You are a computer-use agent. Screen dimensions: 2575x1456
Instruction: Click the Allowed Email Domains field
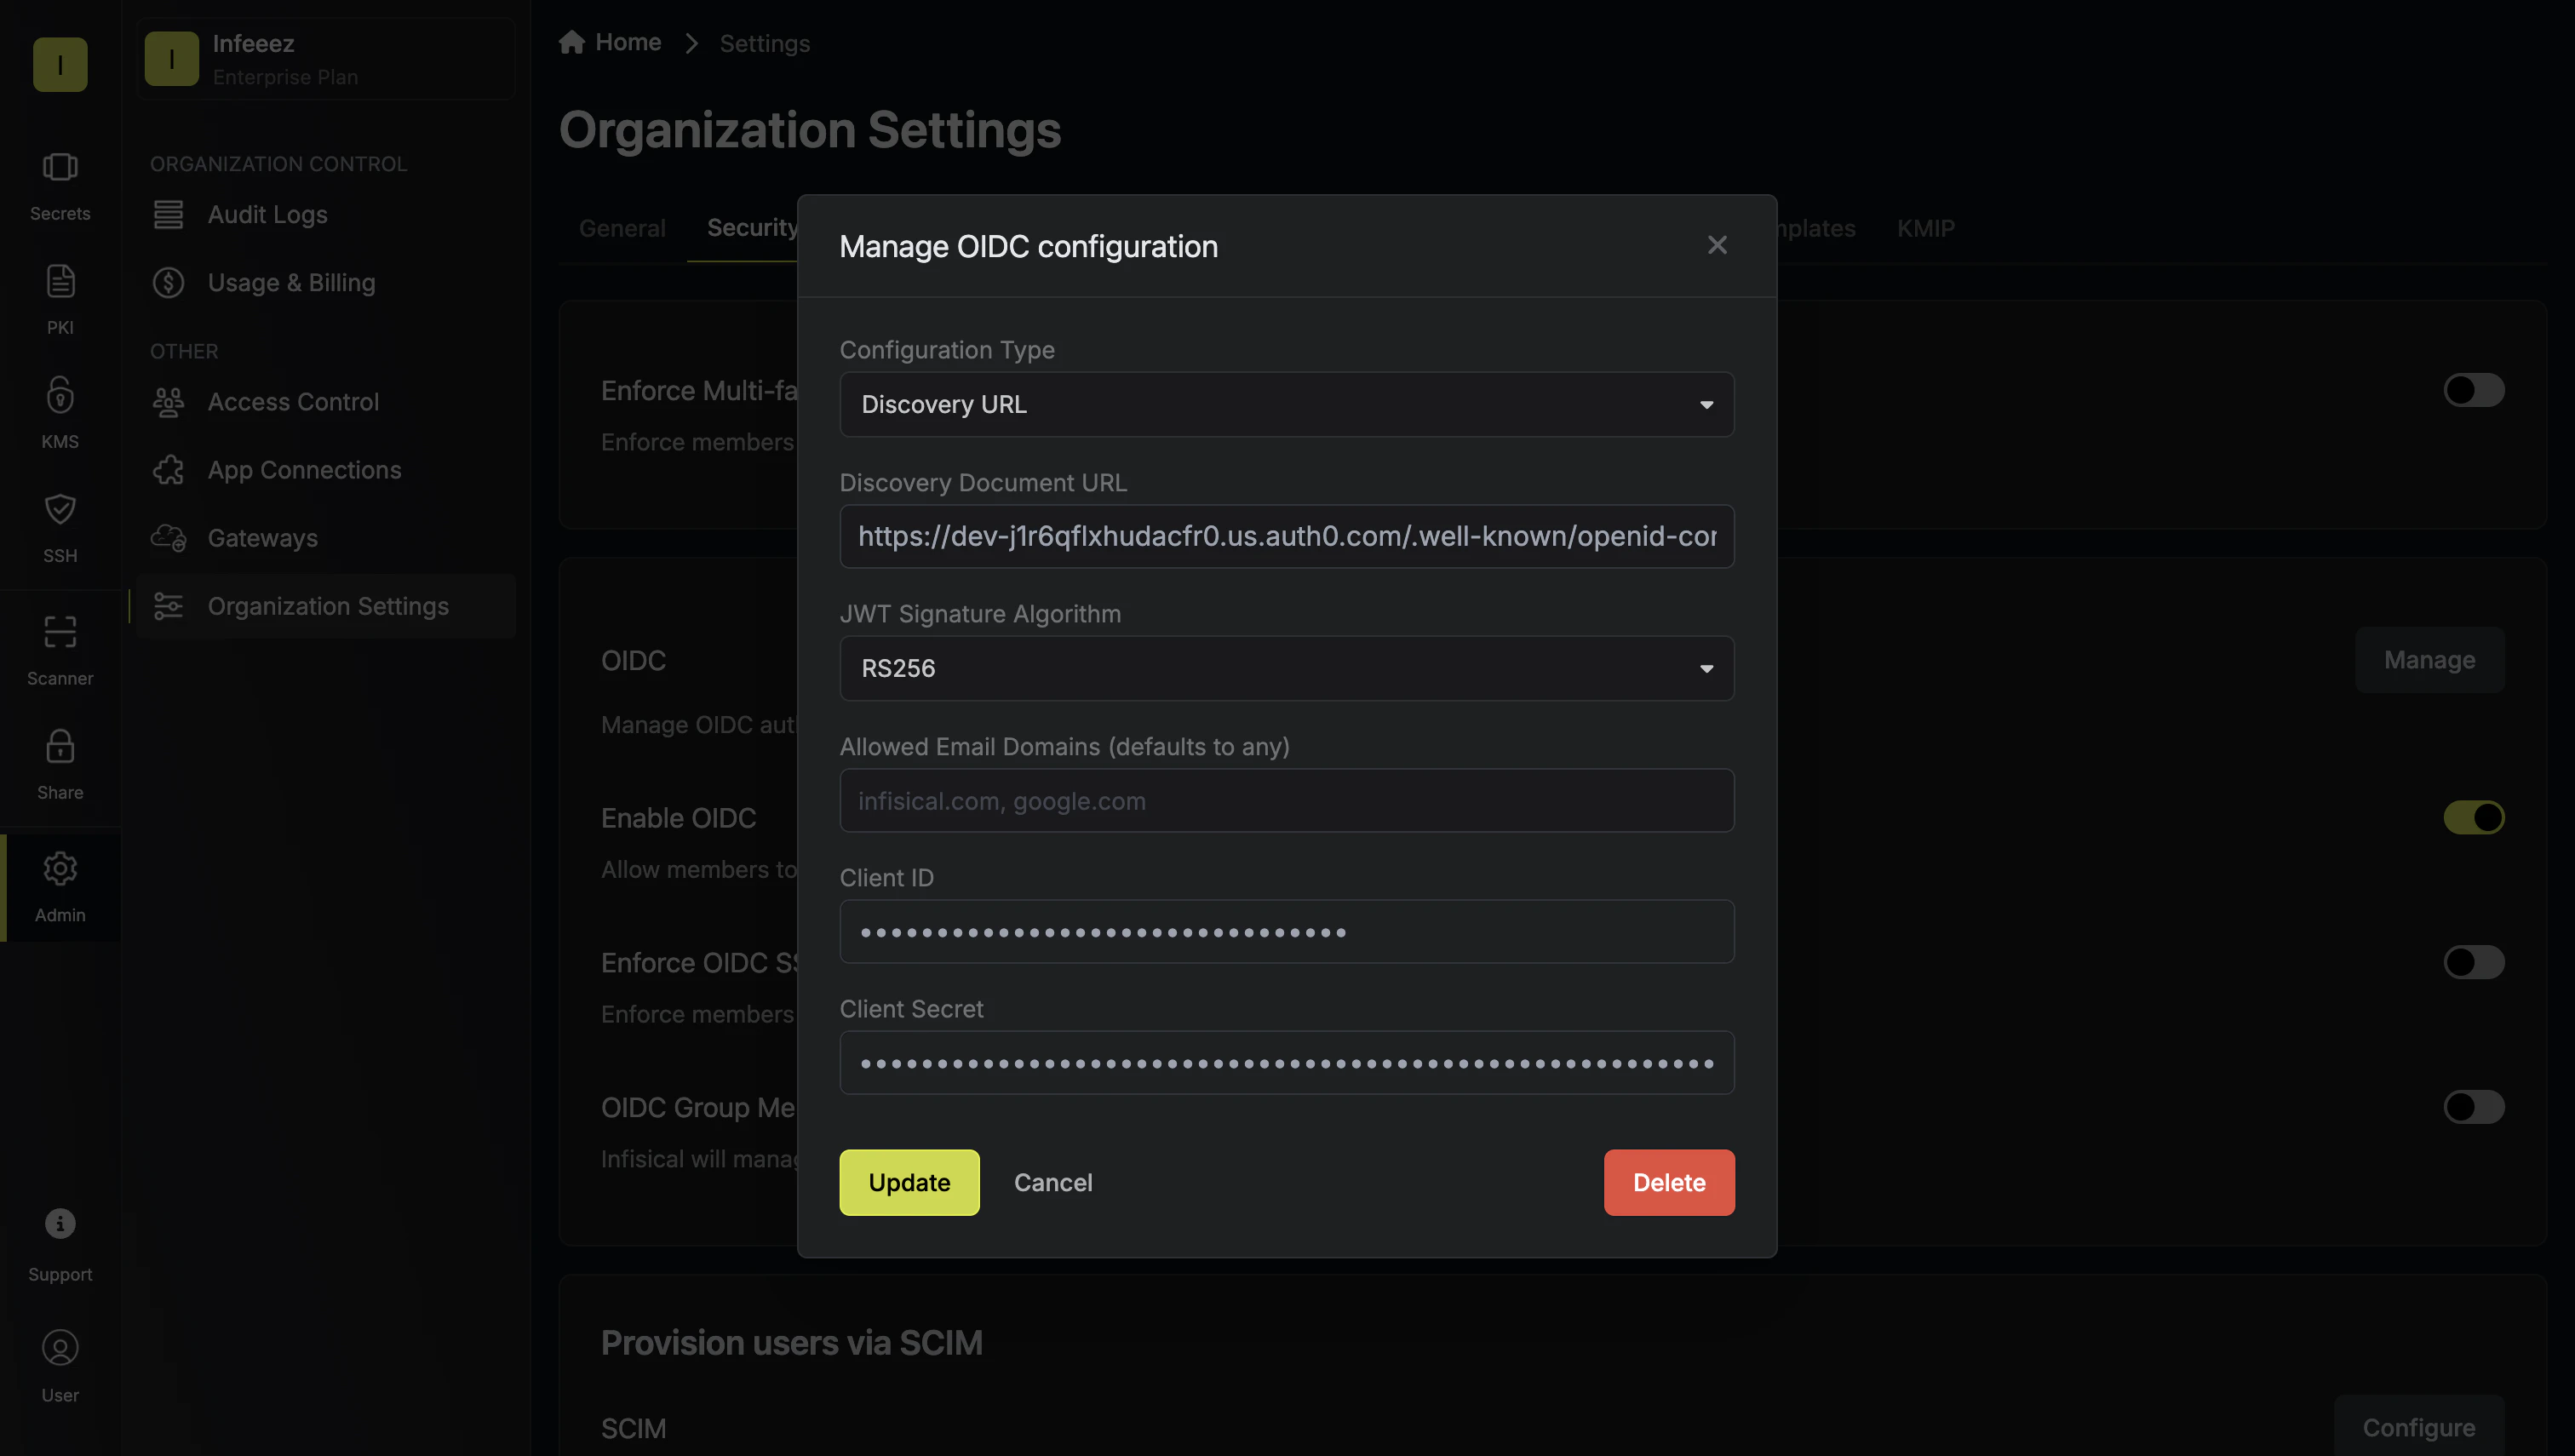(1287, 800)
